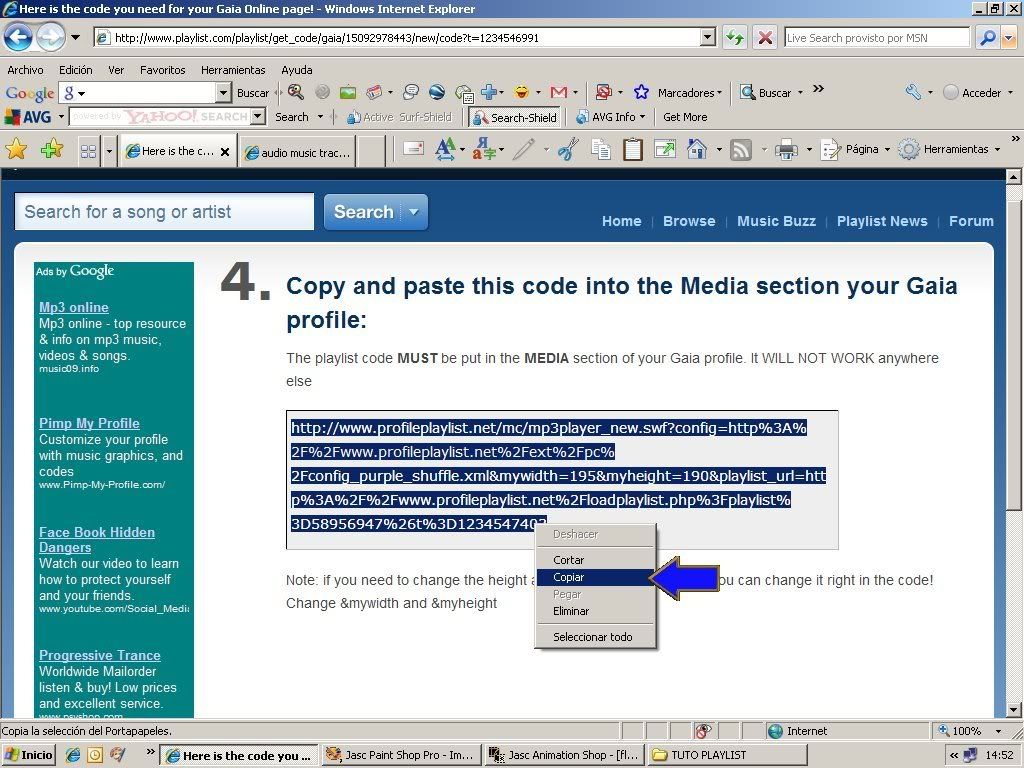Open the Quick Tabs grid icon
Image resolution: width=1024 pixels, height=768 pixels.
[x=88, y=152]
